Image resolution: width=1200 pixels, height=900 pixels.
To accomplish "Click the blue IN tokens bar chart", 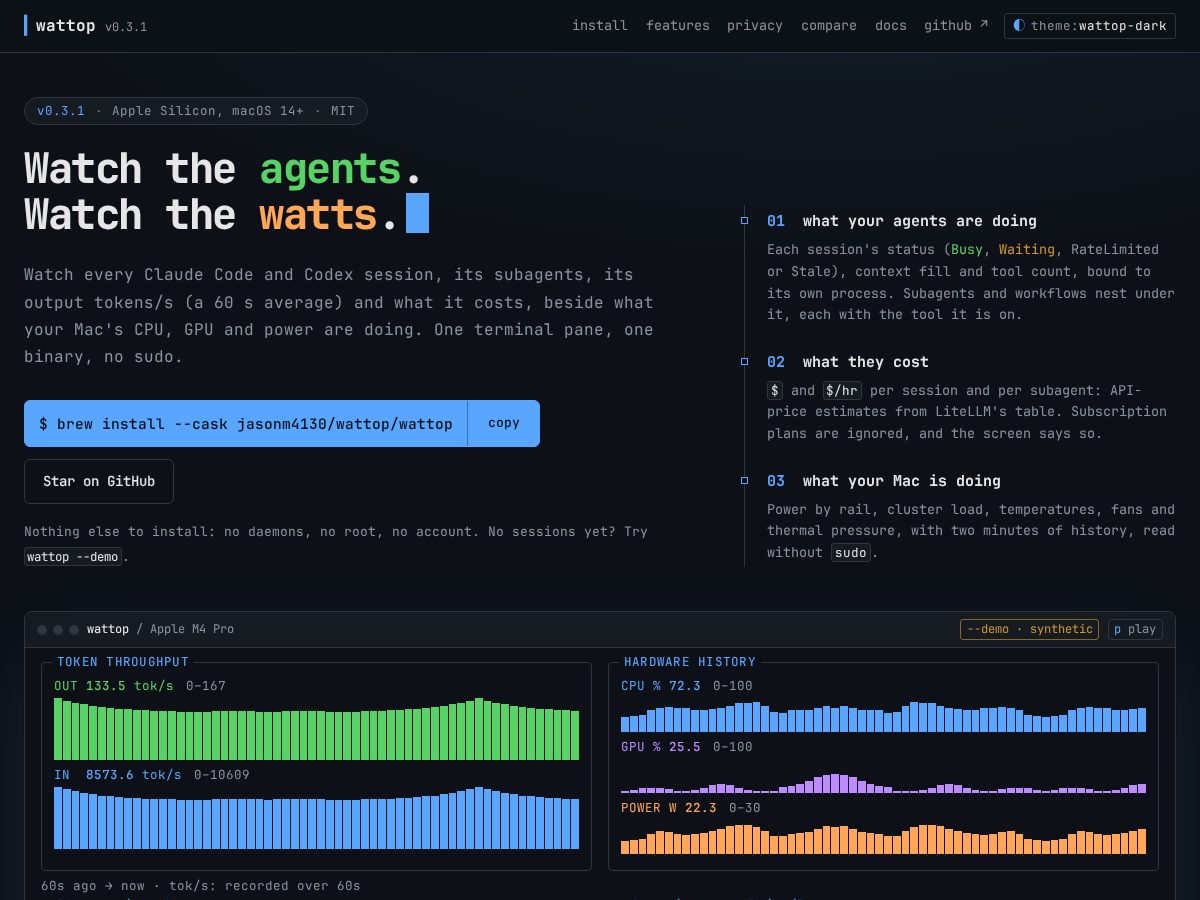I will [x=316, y=818].
